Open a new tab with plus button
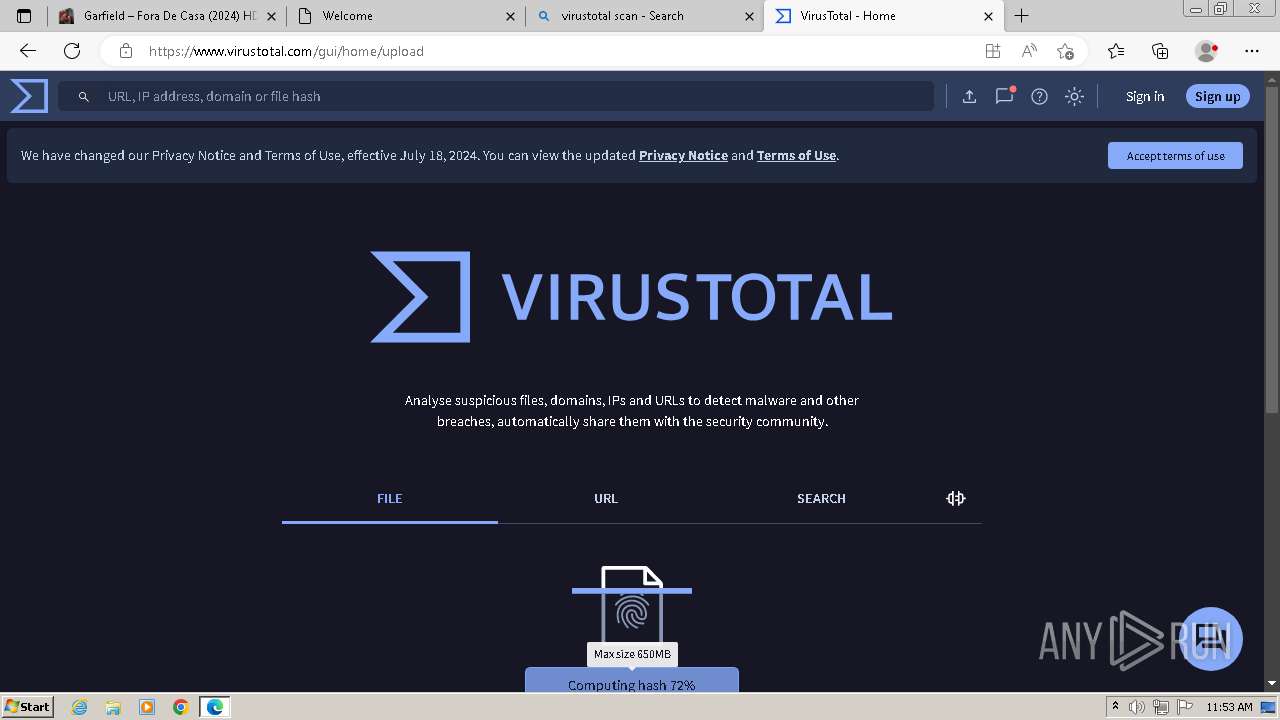1280x720 pixels. tap(1021, 16)
